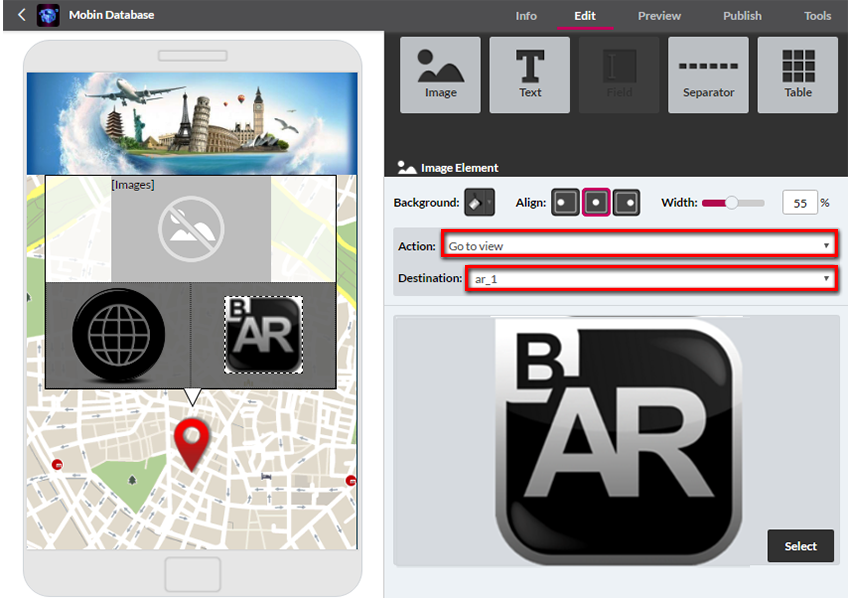Align image to the right
The height and width of the screenshot is (598, 851).
click(x=626, y=202)
